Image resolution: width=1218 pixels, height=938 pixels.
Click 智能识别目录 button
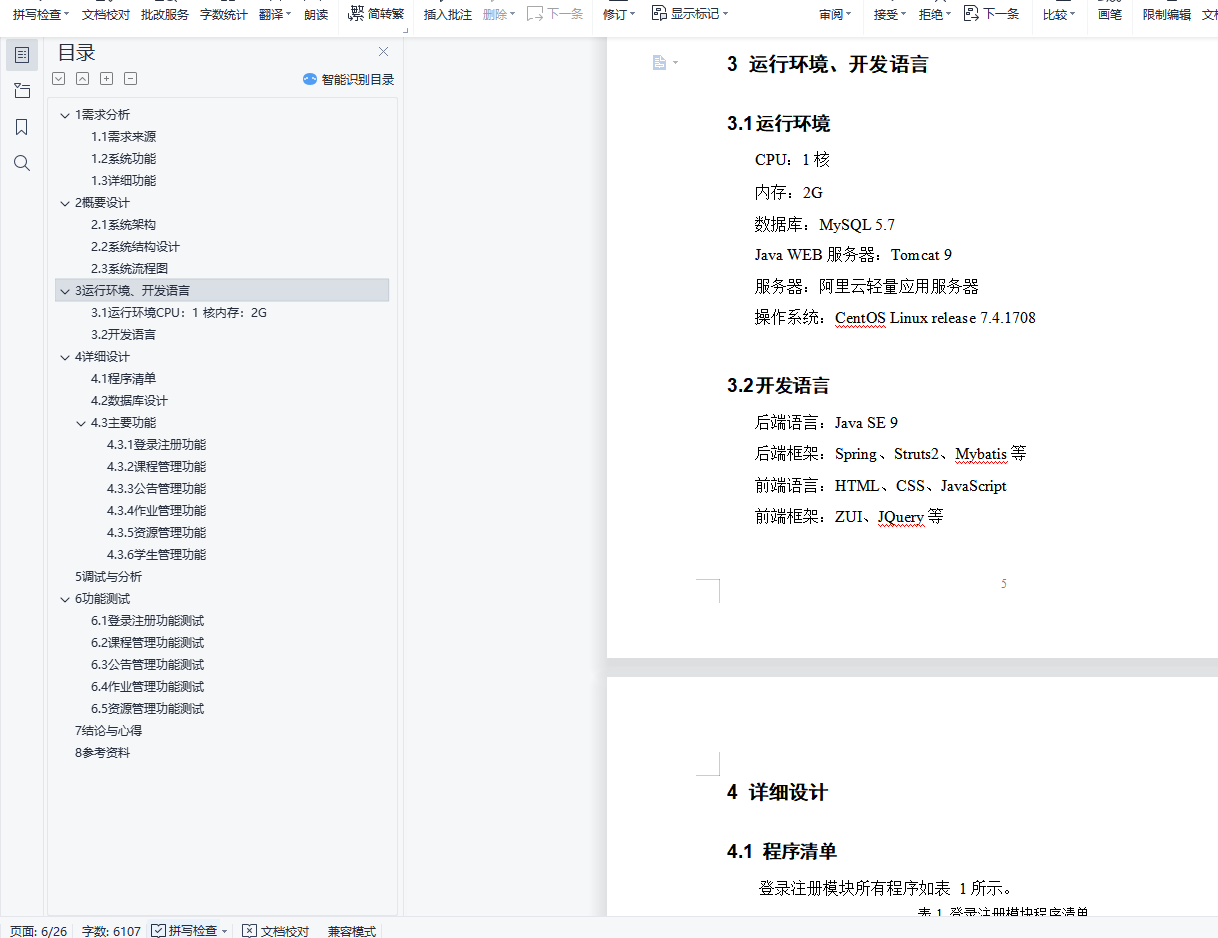click(x=349, y=80)
